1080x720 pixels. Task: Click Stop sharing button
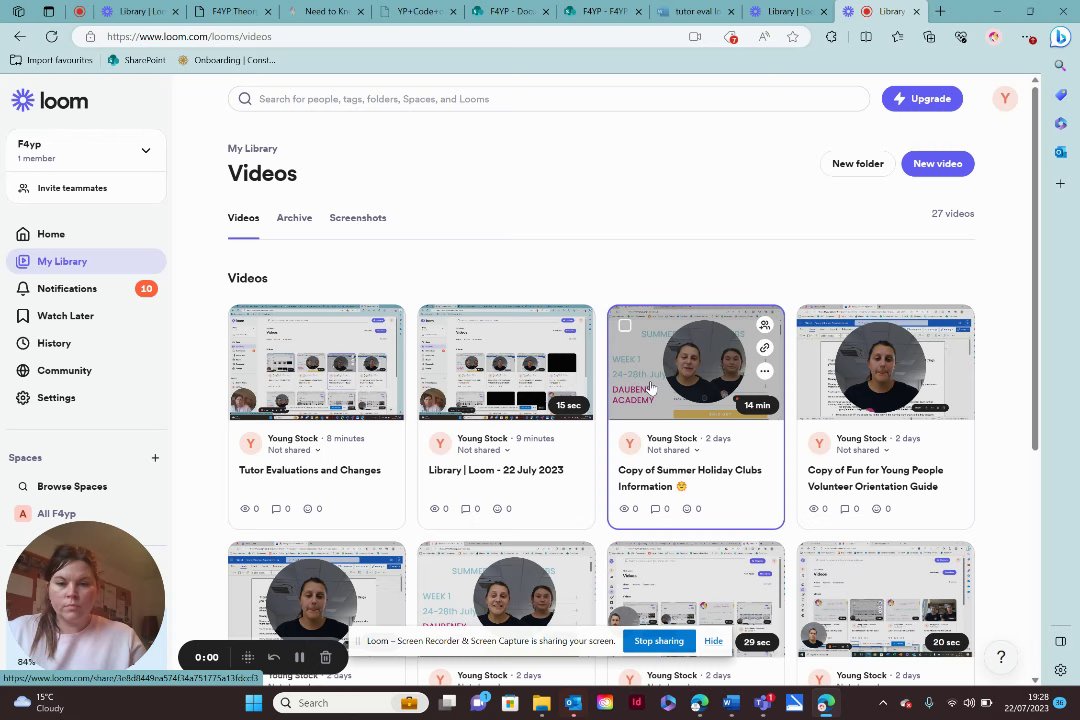[x=659, y=641]
